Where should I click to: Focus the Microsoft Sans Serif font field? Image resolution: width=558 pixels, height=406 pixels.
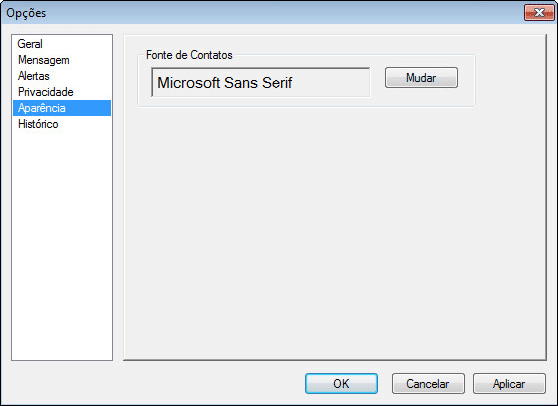[260, 82]
